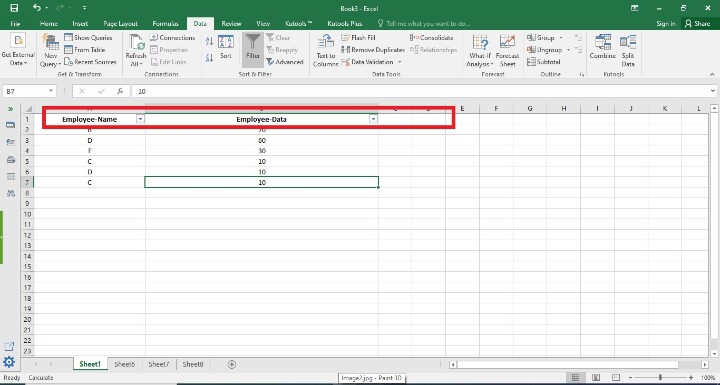Switch to Page Layout tab
Screen dimensions: 720x385
120,23
